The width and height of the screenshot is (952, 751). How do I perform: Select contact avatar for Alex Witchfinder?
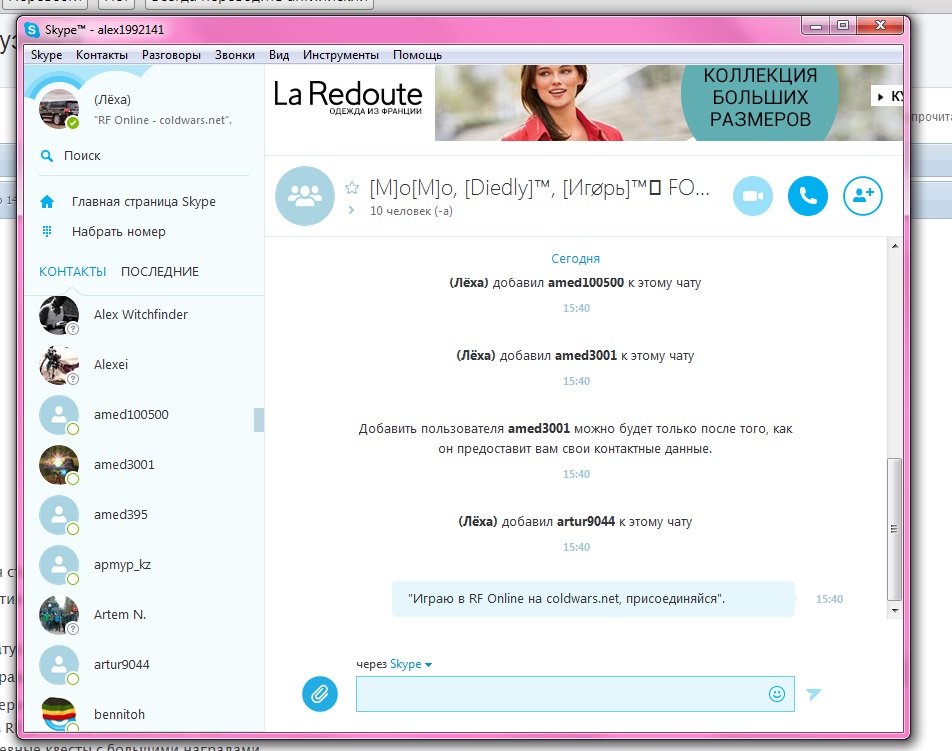pyautogui.click(x=59, y=315)
